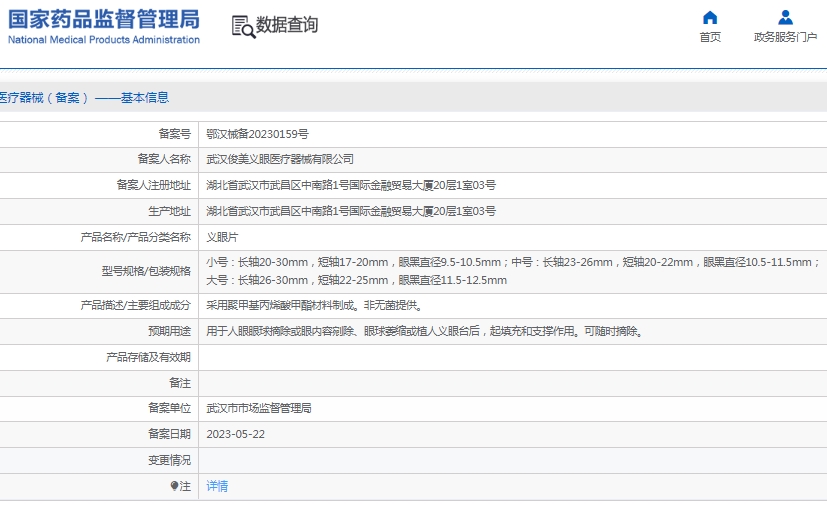Screen dimensions: 827x506
Task: Click the 备案人名称 label
Action: tap(164, 159)
